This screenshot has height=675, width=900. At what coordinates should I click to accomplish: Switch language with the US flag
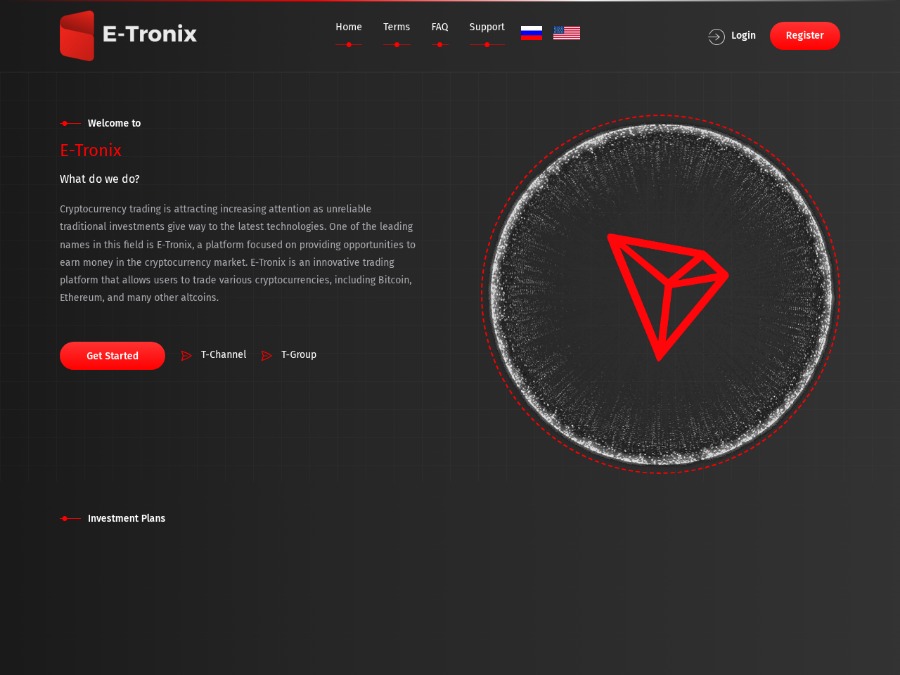[x=566, y=33]
